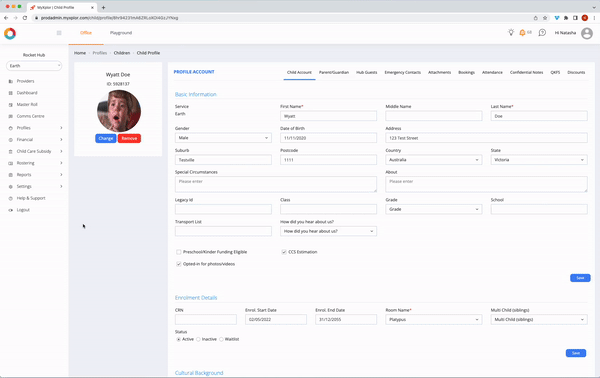Open the Attendance tab
600x378 pixels.
click(x=492, y=72)
